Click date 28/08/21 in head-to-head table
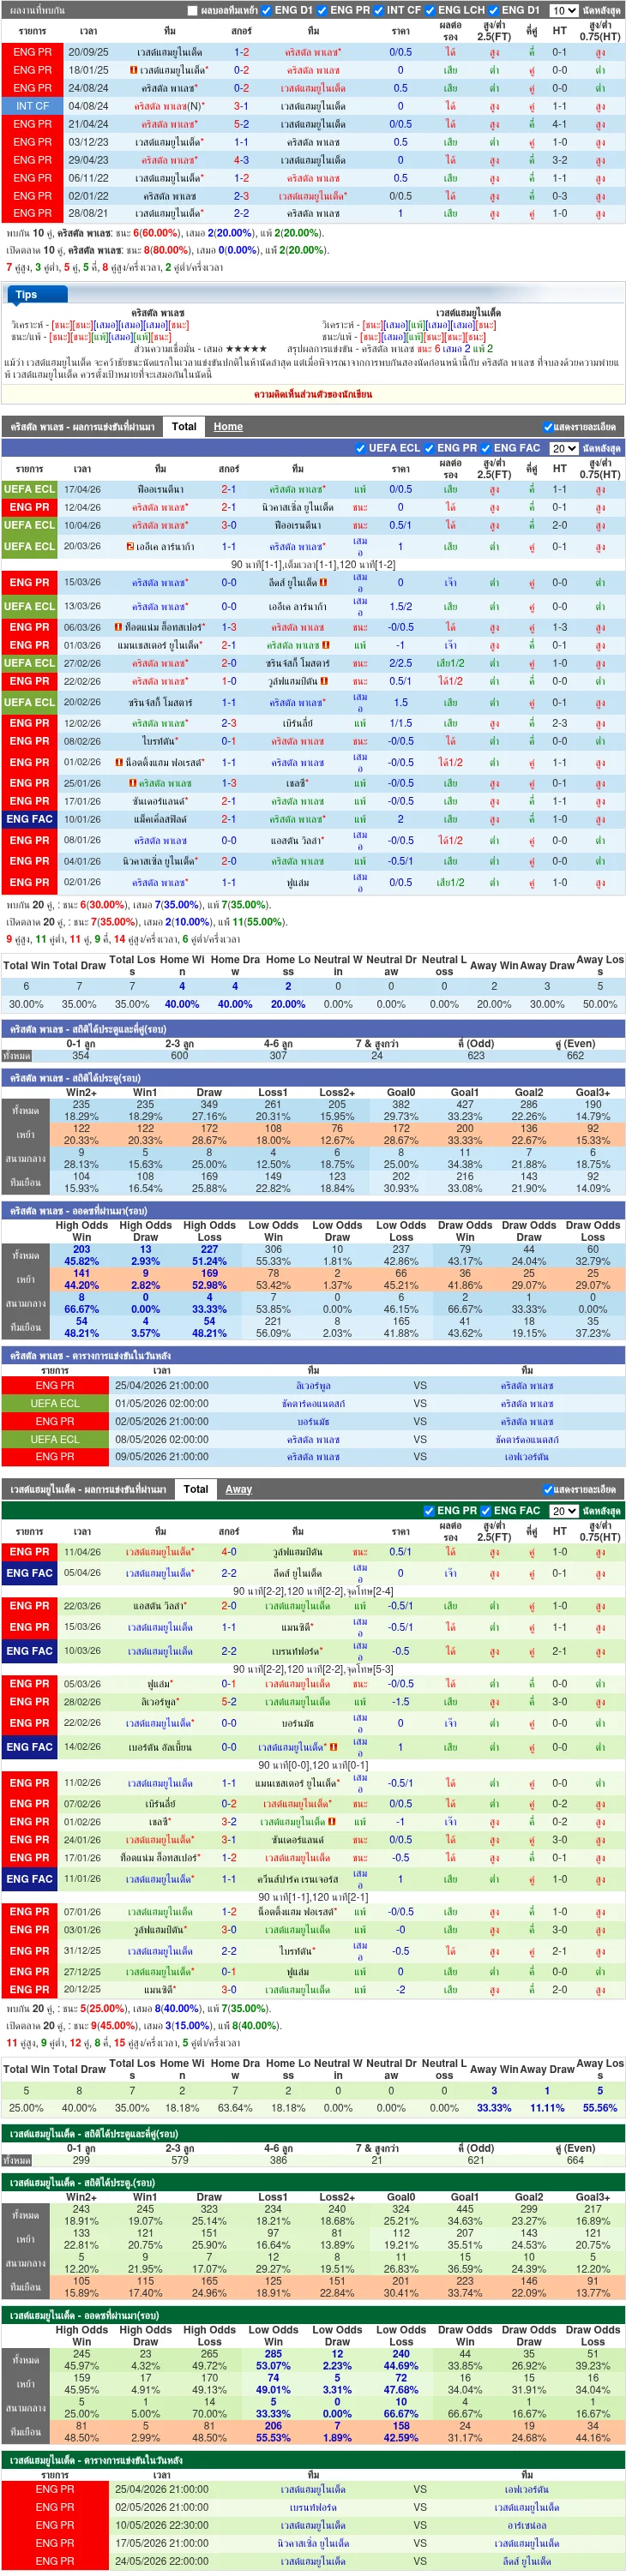 pos(88,213)
